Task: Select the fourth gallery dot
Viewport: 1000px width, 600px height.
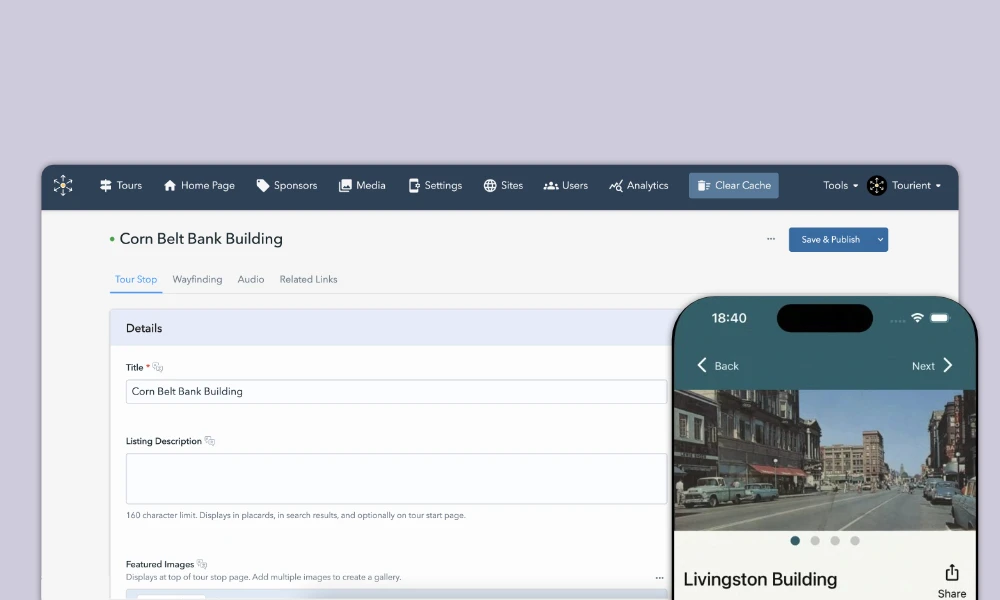Action: [855, 541]
